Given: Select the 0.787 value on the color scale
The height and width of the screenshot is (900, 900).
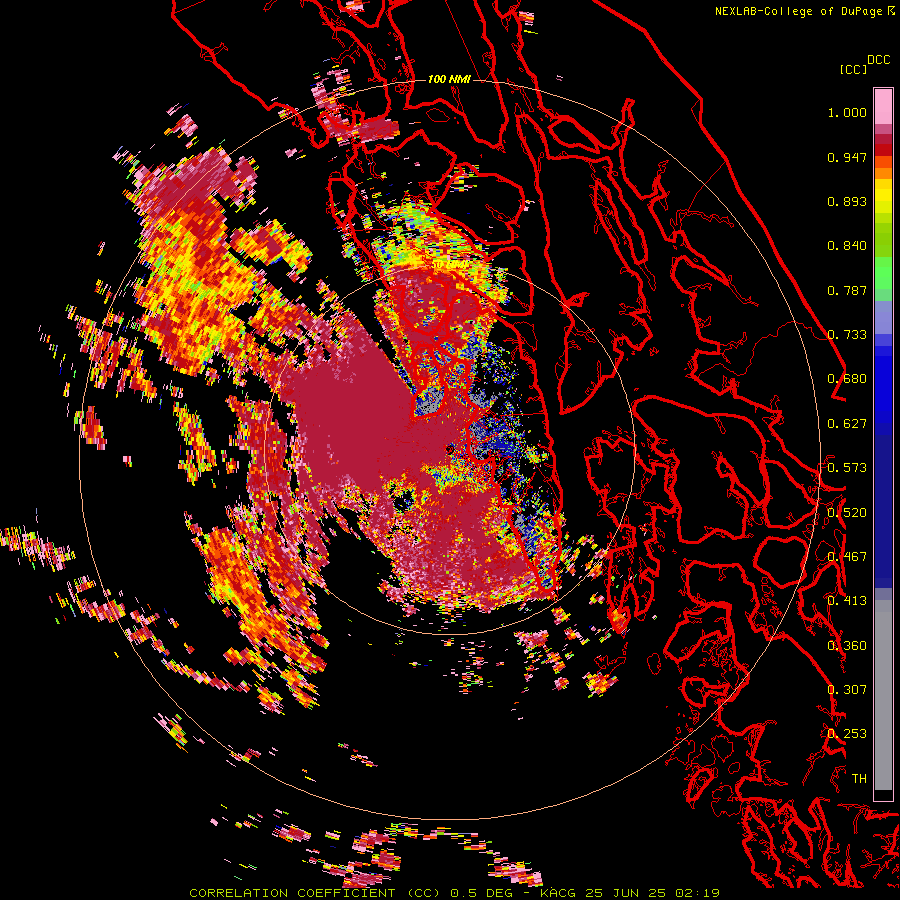Looking at the screenshot, I should [x=847, y=290].
